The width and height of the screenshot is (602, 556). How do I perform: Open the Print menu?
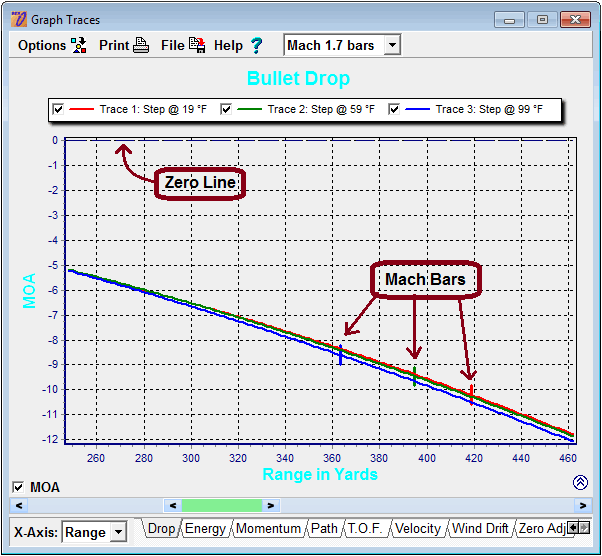[114, 45]
